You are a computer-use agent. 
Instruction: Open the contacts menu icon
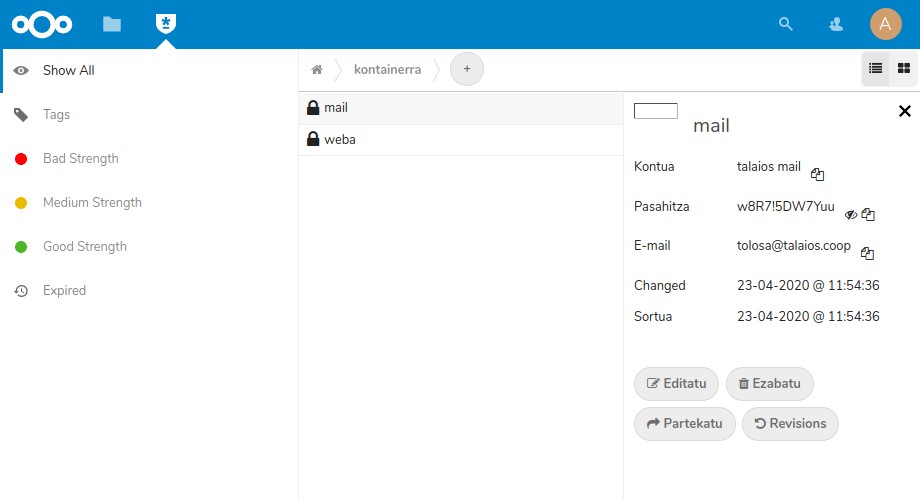point(836,24)
